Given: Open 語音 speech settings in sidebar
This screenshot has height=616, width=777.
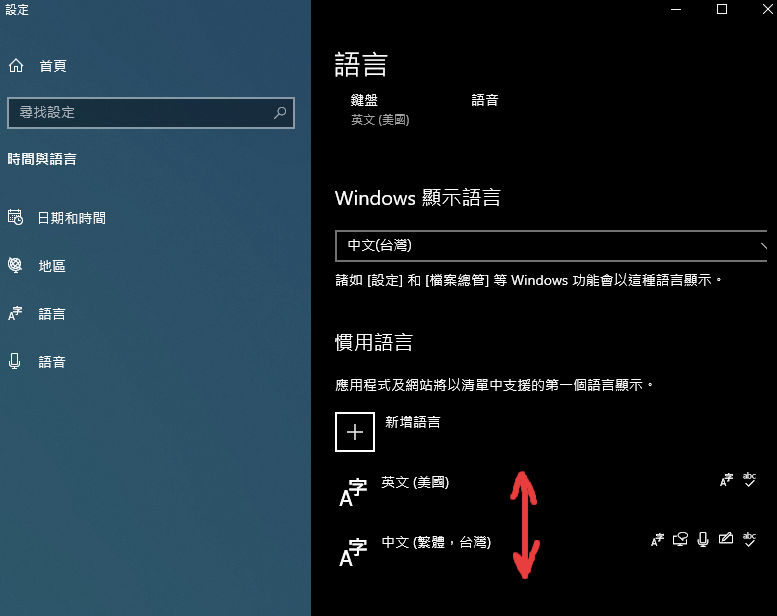Looking at the screenshot, I should [52, 362].
